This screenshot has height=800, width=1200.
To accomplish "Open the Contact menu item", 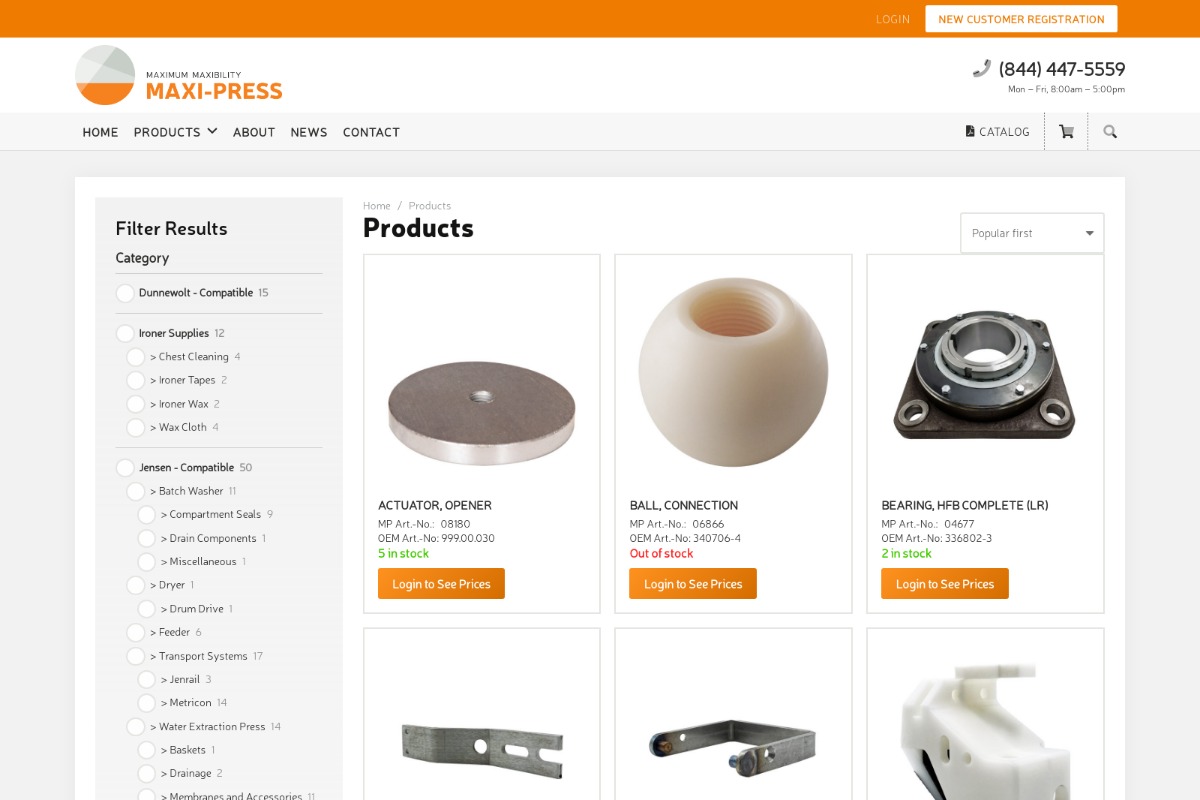I will 371,132.
